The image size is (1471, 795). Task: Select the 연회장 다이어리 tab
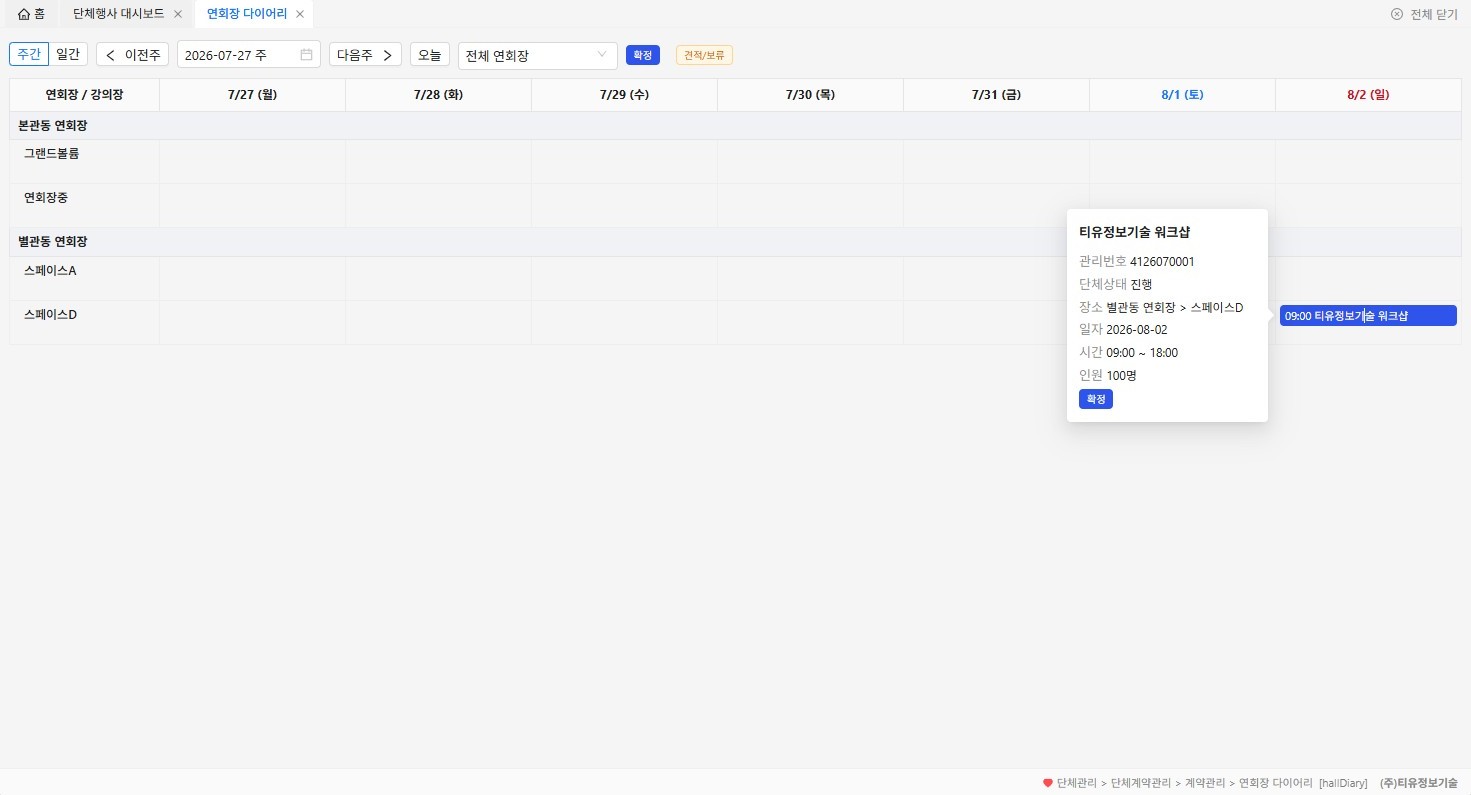(247, 14)
